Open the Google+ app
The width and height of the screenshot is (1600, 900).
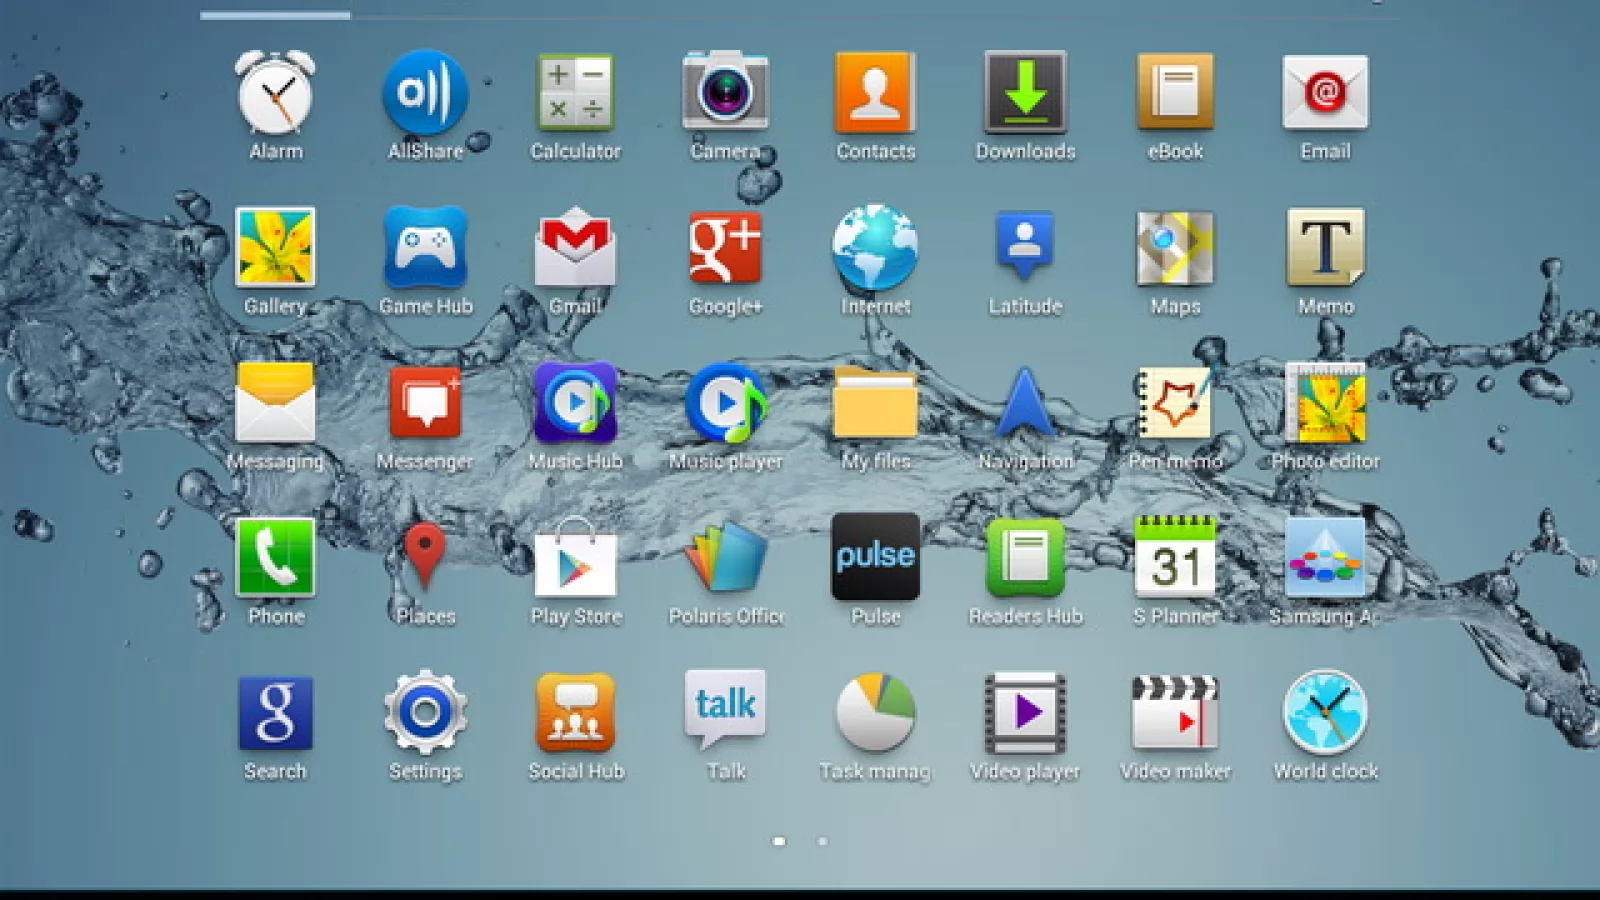pyautogui.click(x=725, y=247)
